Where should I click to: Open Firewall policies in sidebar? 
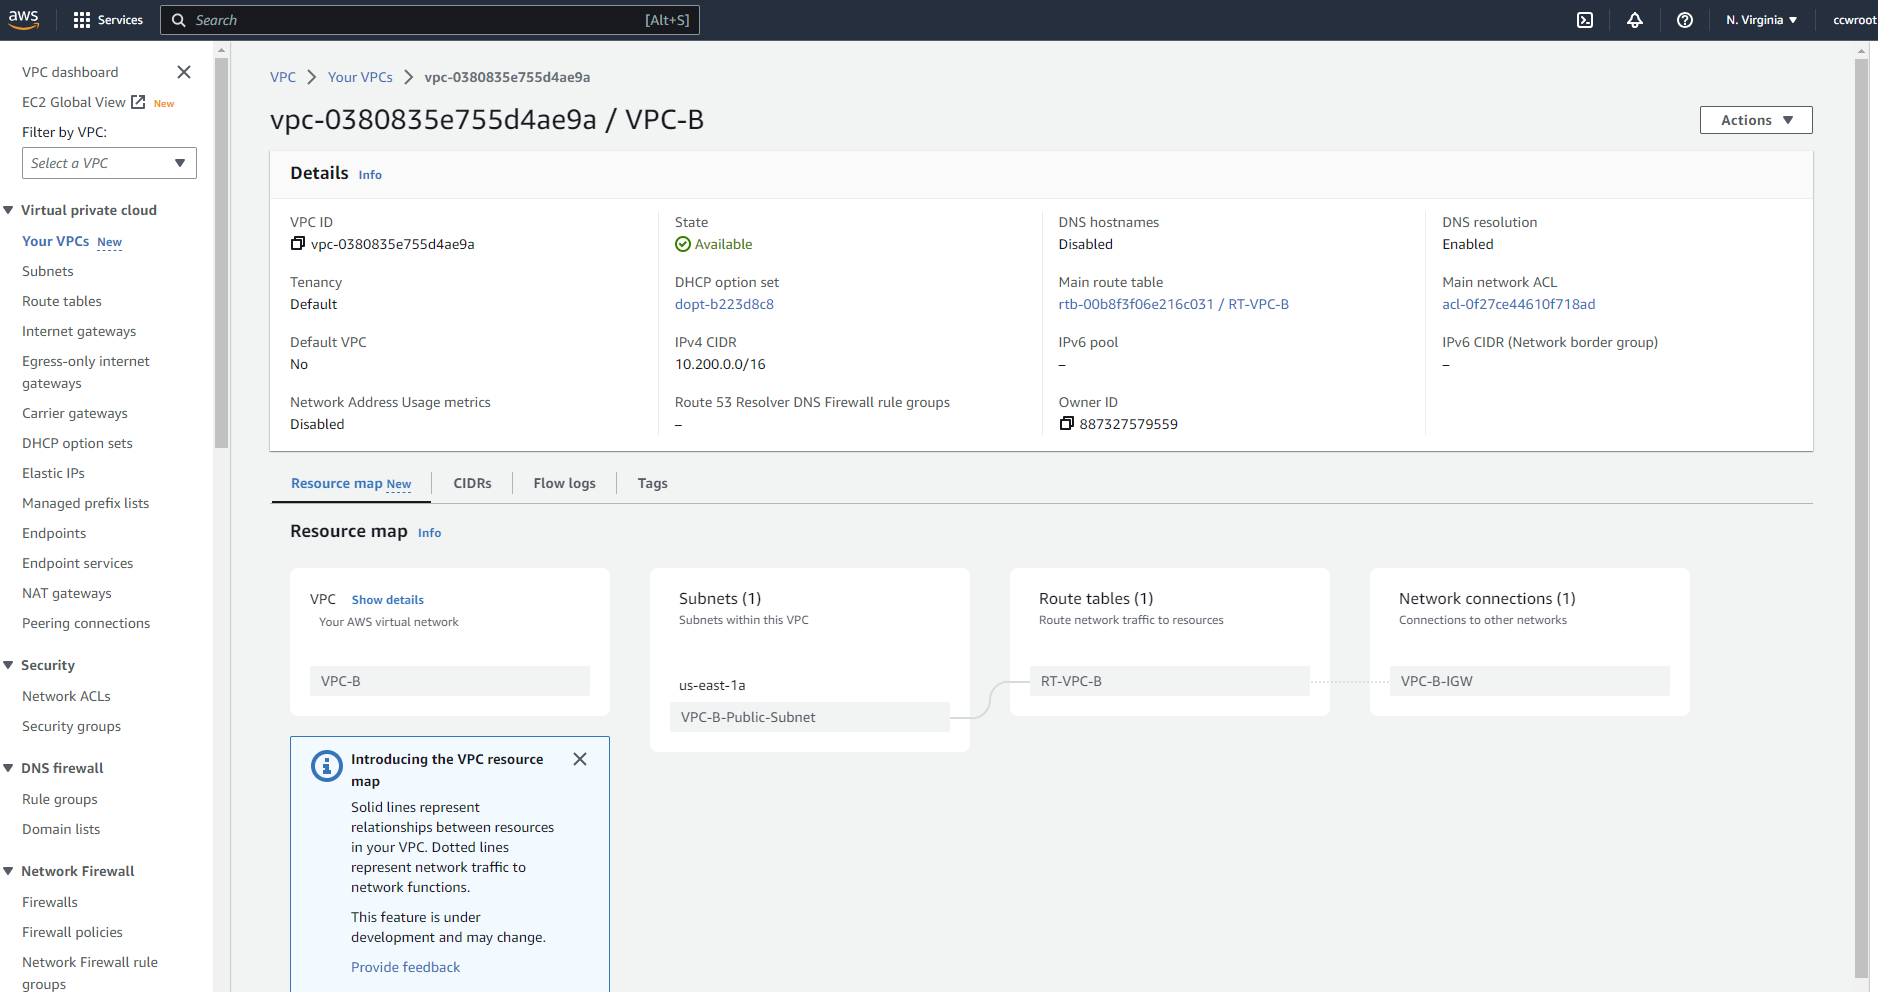tap(72, 932)
